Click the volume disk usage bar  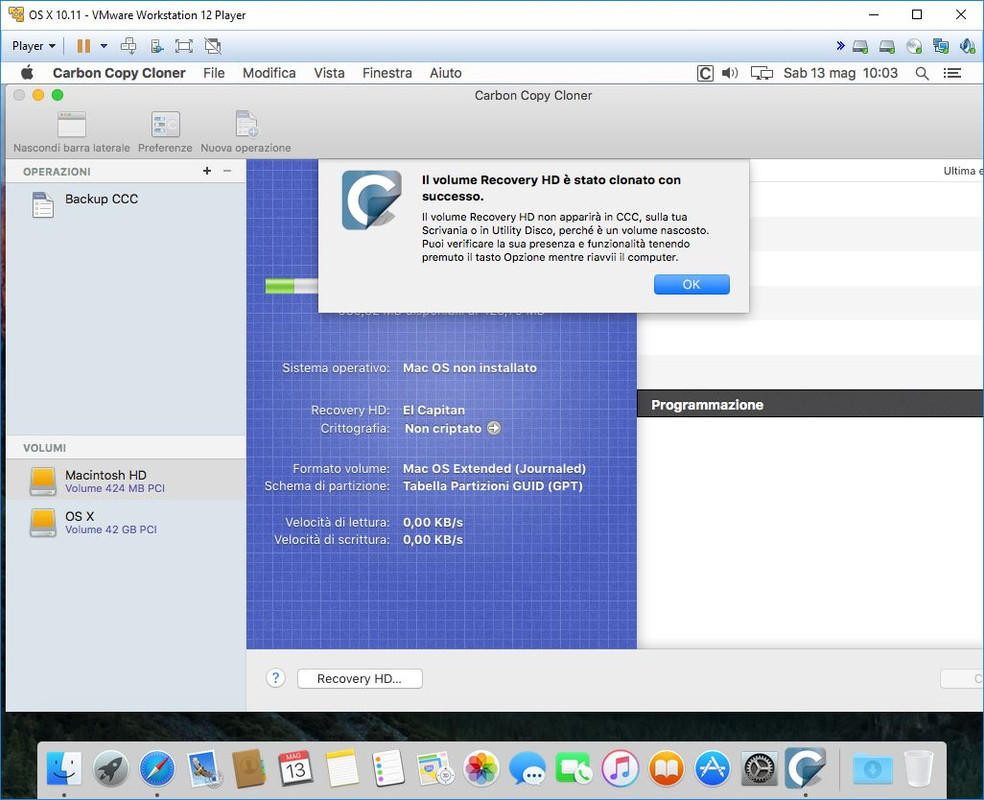[292, 286]
